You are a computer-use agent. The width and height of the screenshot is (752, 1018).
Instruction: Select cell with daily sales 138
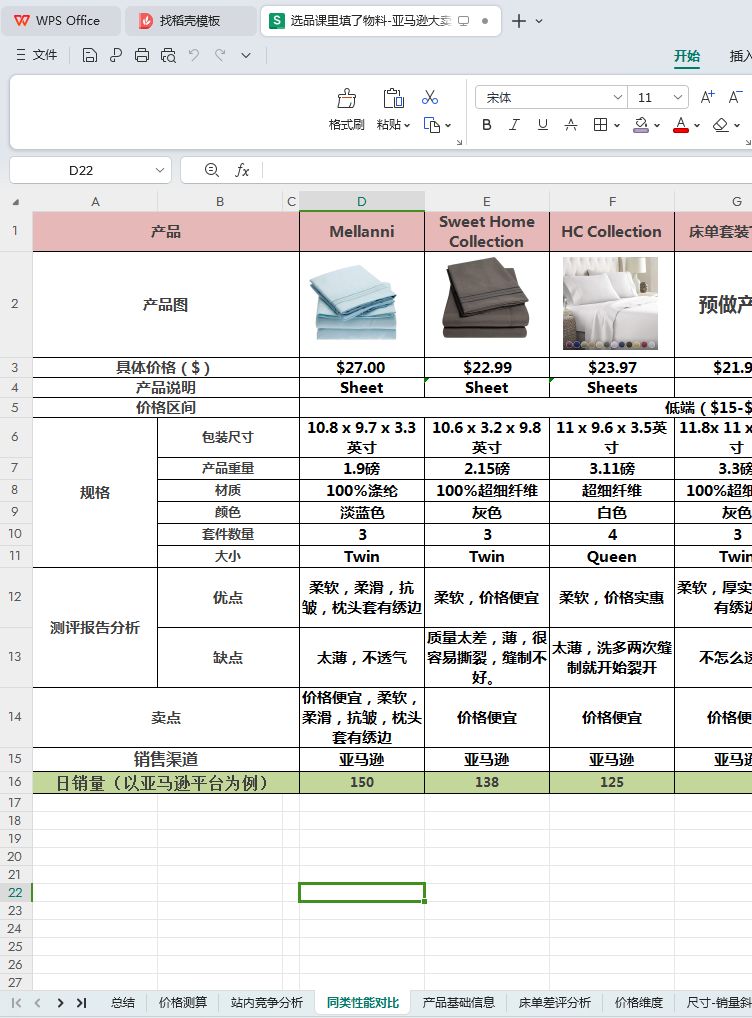(487, 782)
